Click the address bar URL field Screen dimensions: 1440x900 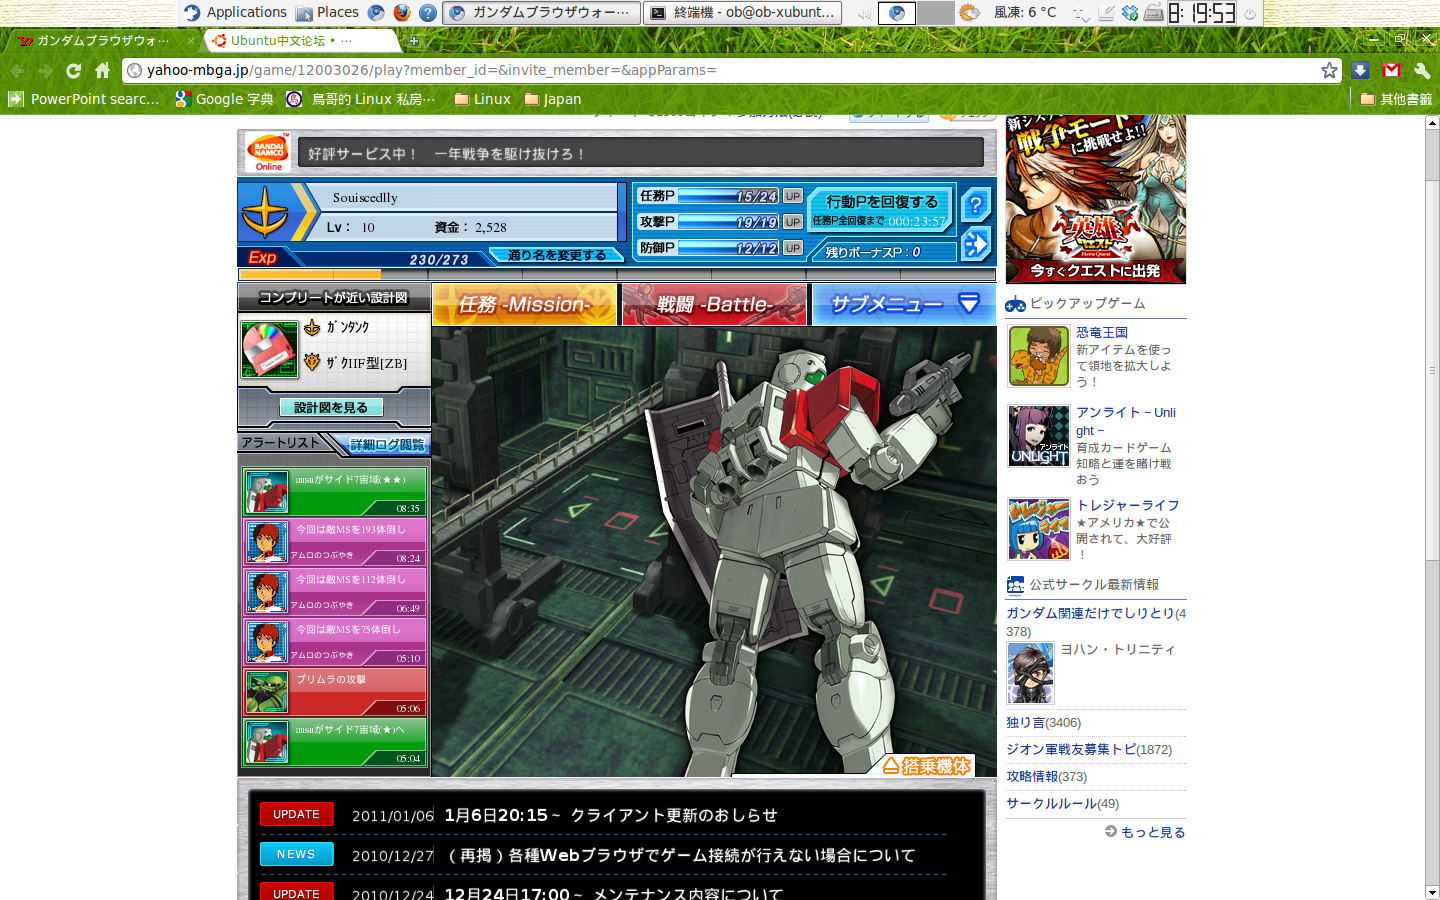tap(730, 70)
